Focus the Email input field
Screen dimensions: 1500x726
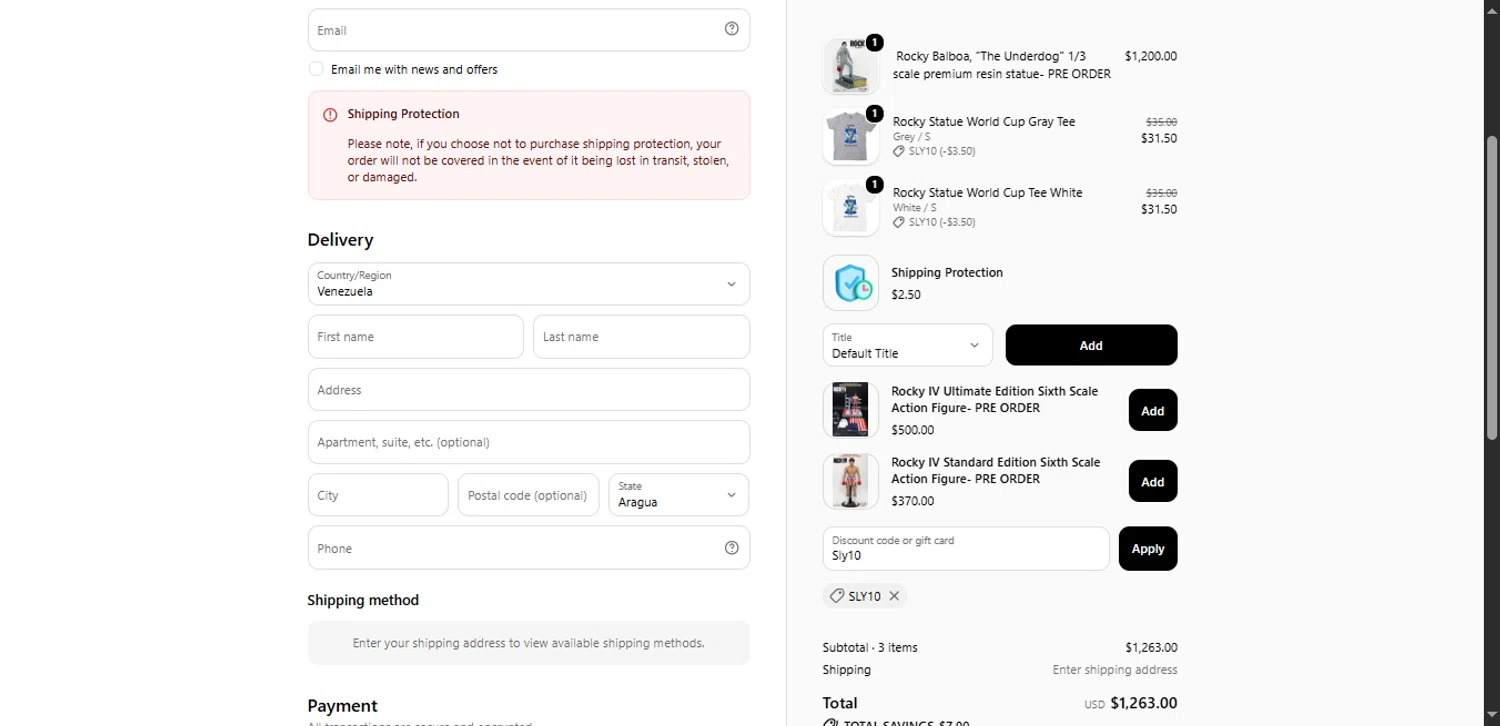529,30
